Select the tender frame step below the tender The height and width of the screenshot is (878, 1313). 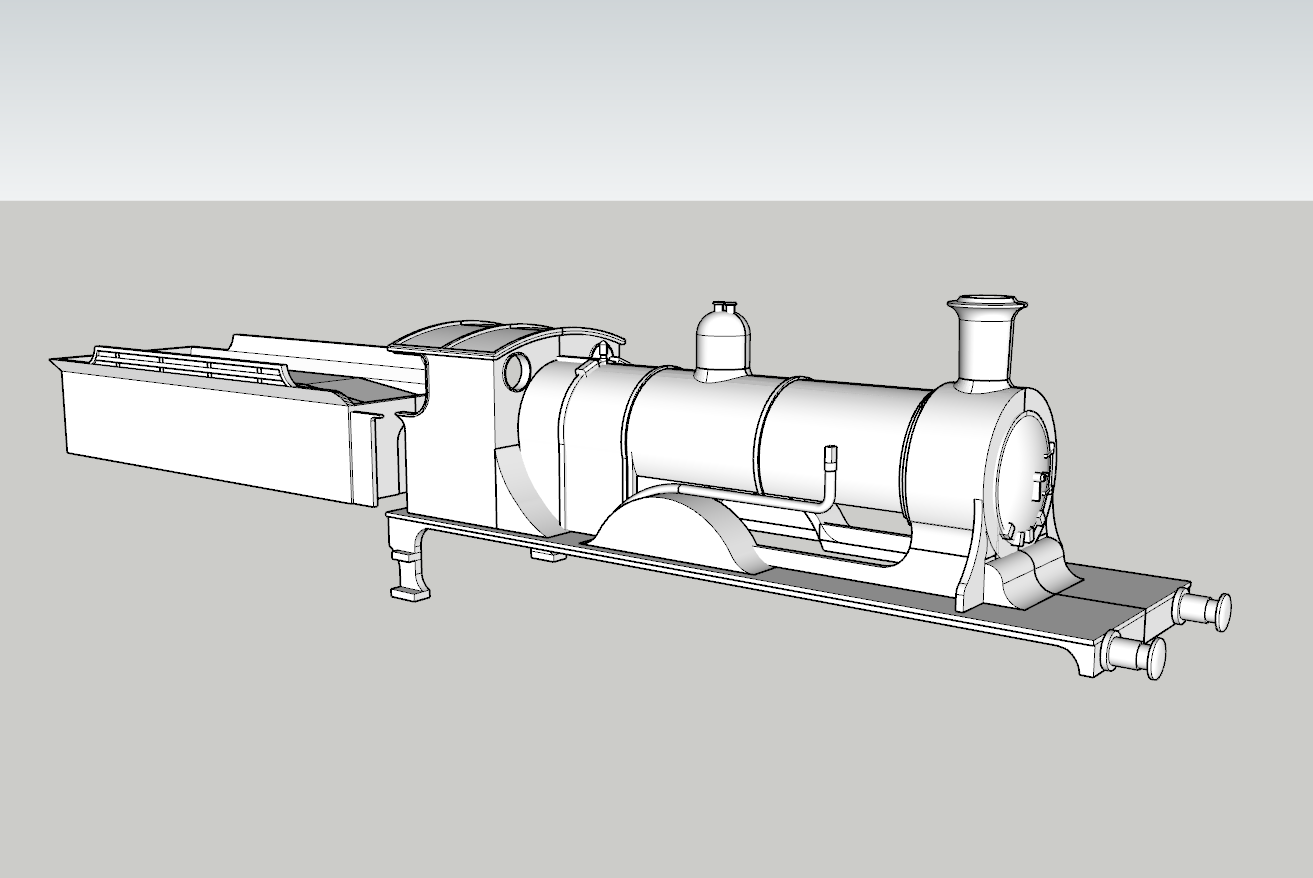(410, 580)
